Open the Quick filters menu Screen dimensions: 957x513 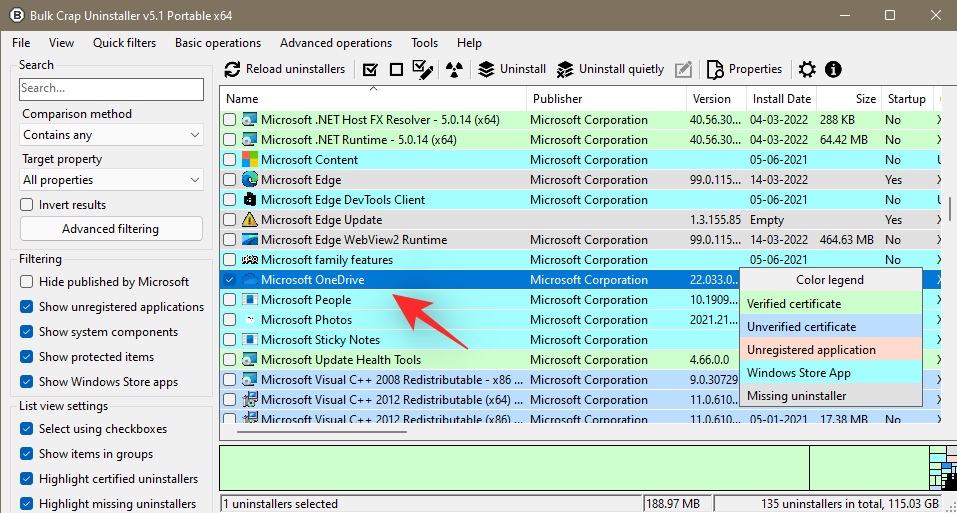tap(124, 43)
